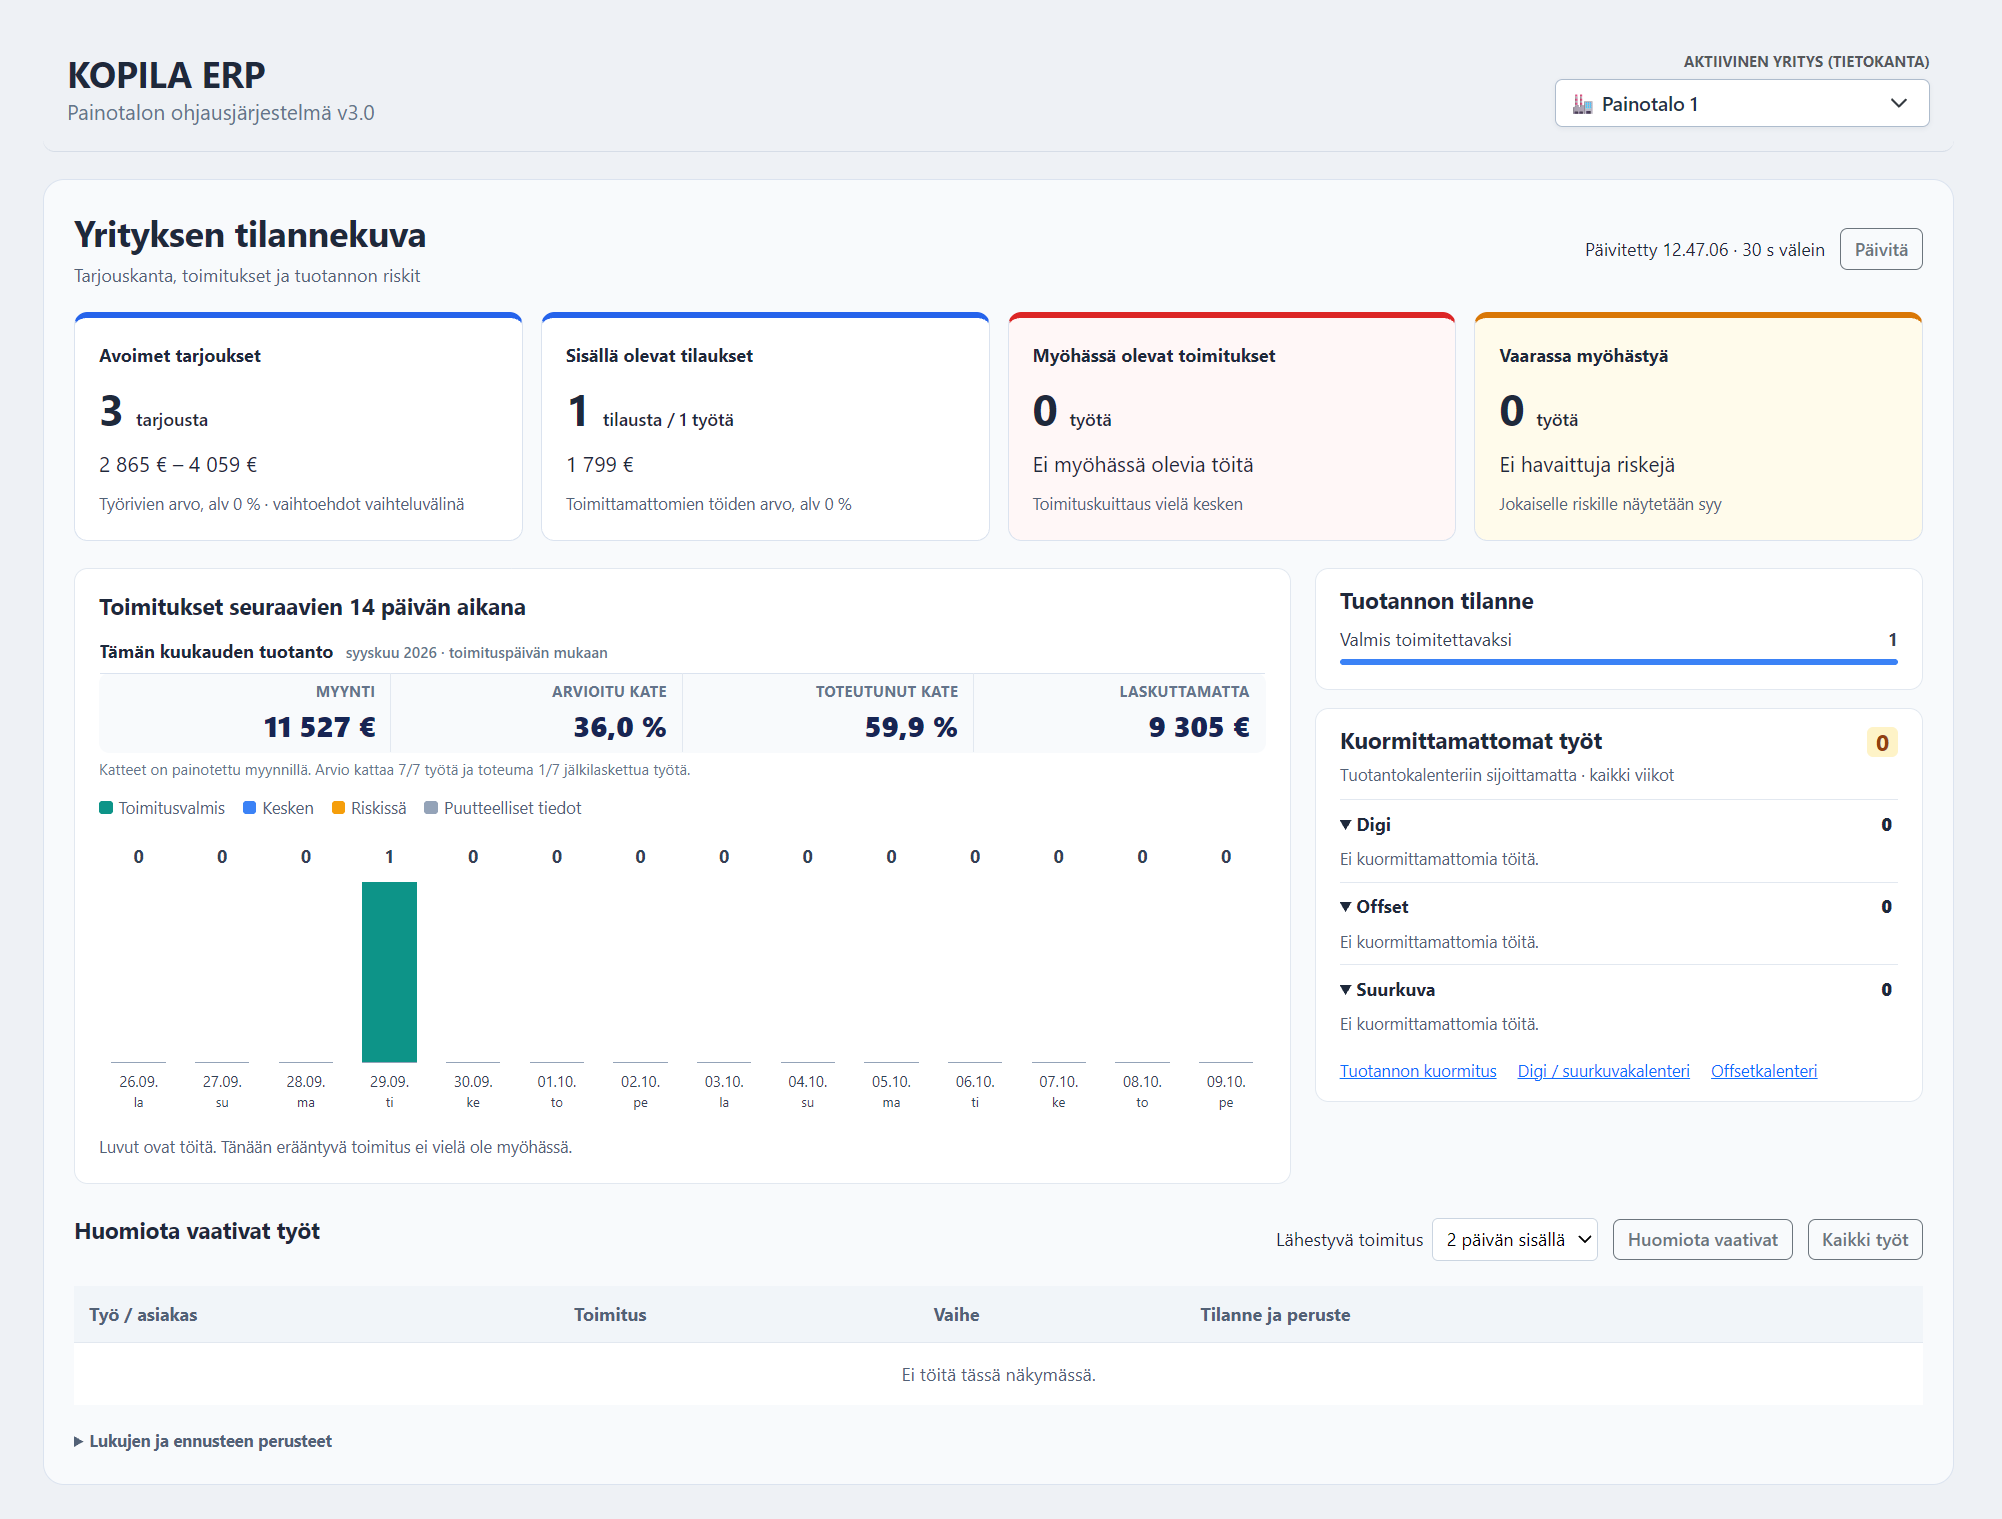The height and width of the screenshot is (1519, 2002).
Task: Click the Vaihe column header
Action: (956, 1315)
